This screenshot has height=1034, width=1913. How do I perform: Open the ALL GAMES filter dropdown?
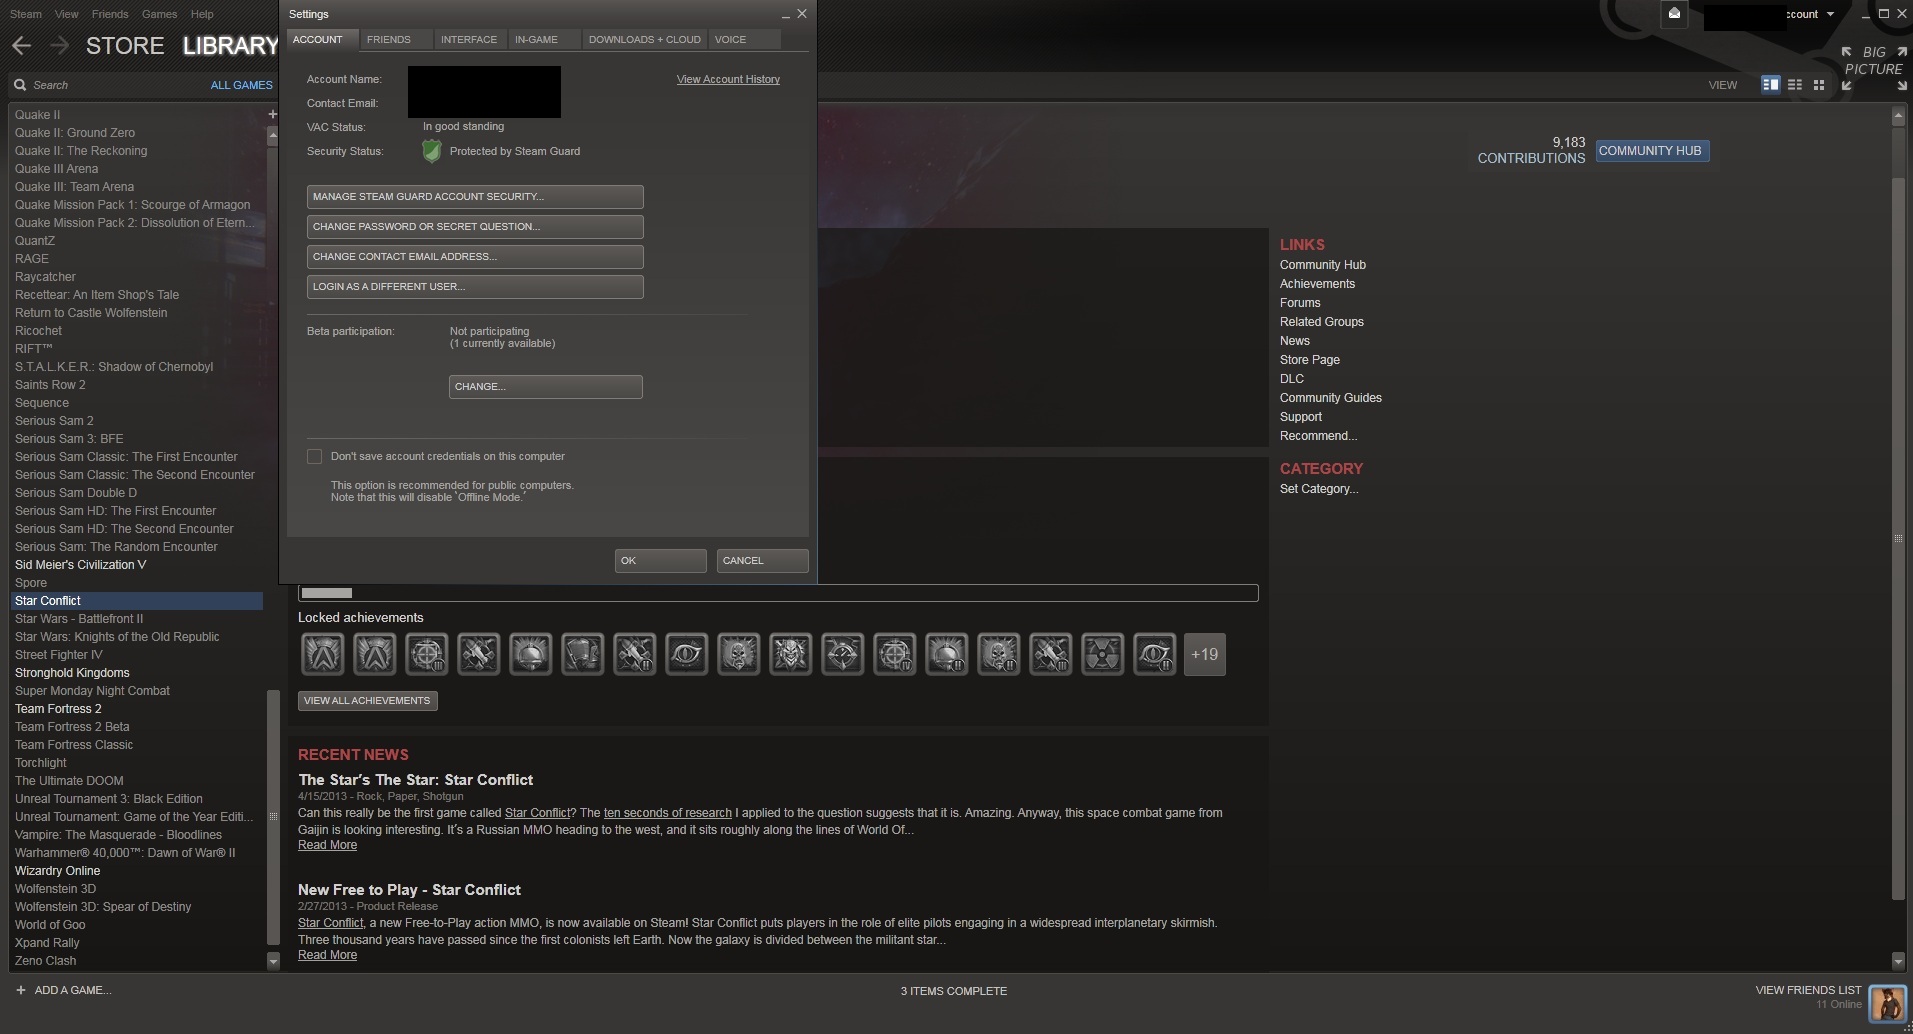pyautogui.click(x=241, y=85)
